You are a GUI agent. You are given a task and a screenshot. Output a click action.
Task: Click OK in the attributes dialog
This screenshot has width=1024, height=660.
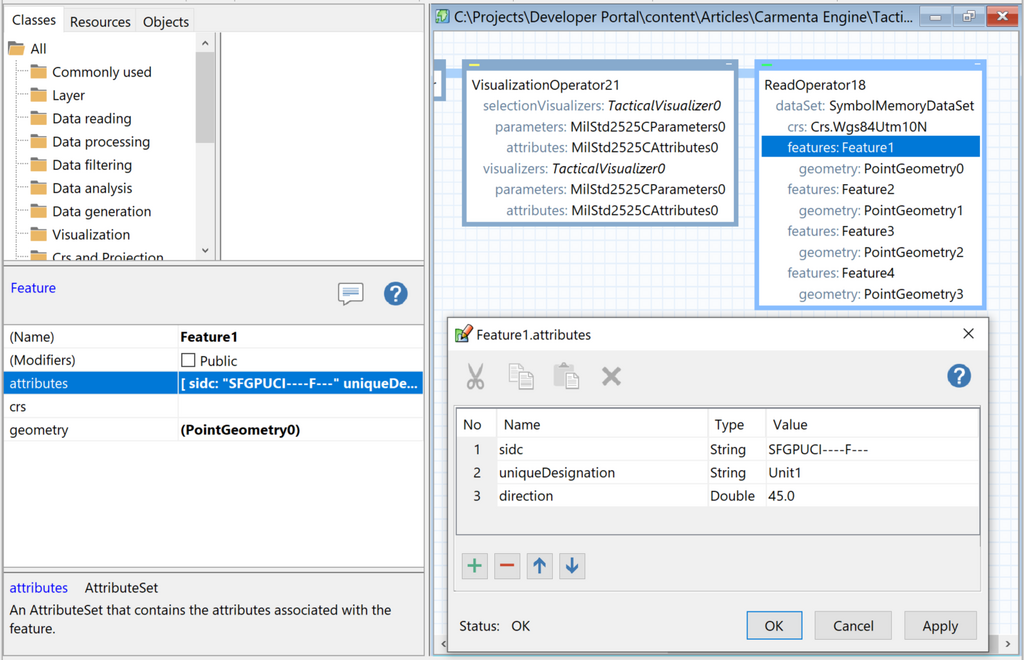774,626
